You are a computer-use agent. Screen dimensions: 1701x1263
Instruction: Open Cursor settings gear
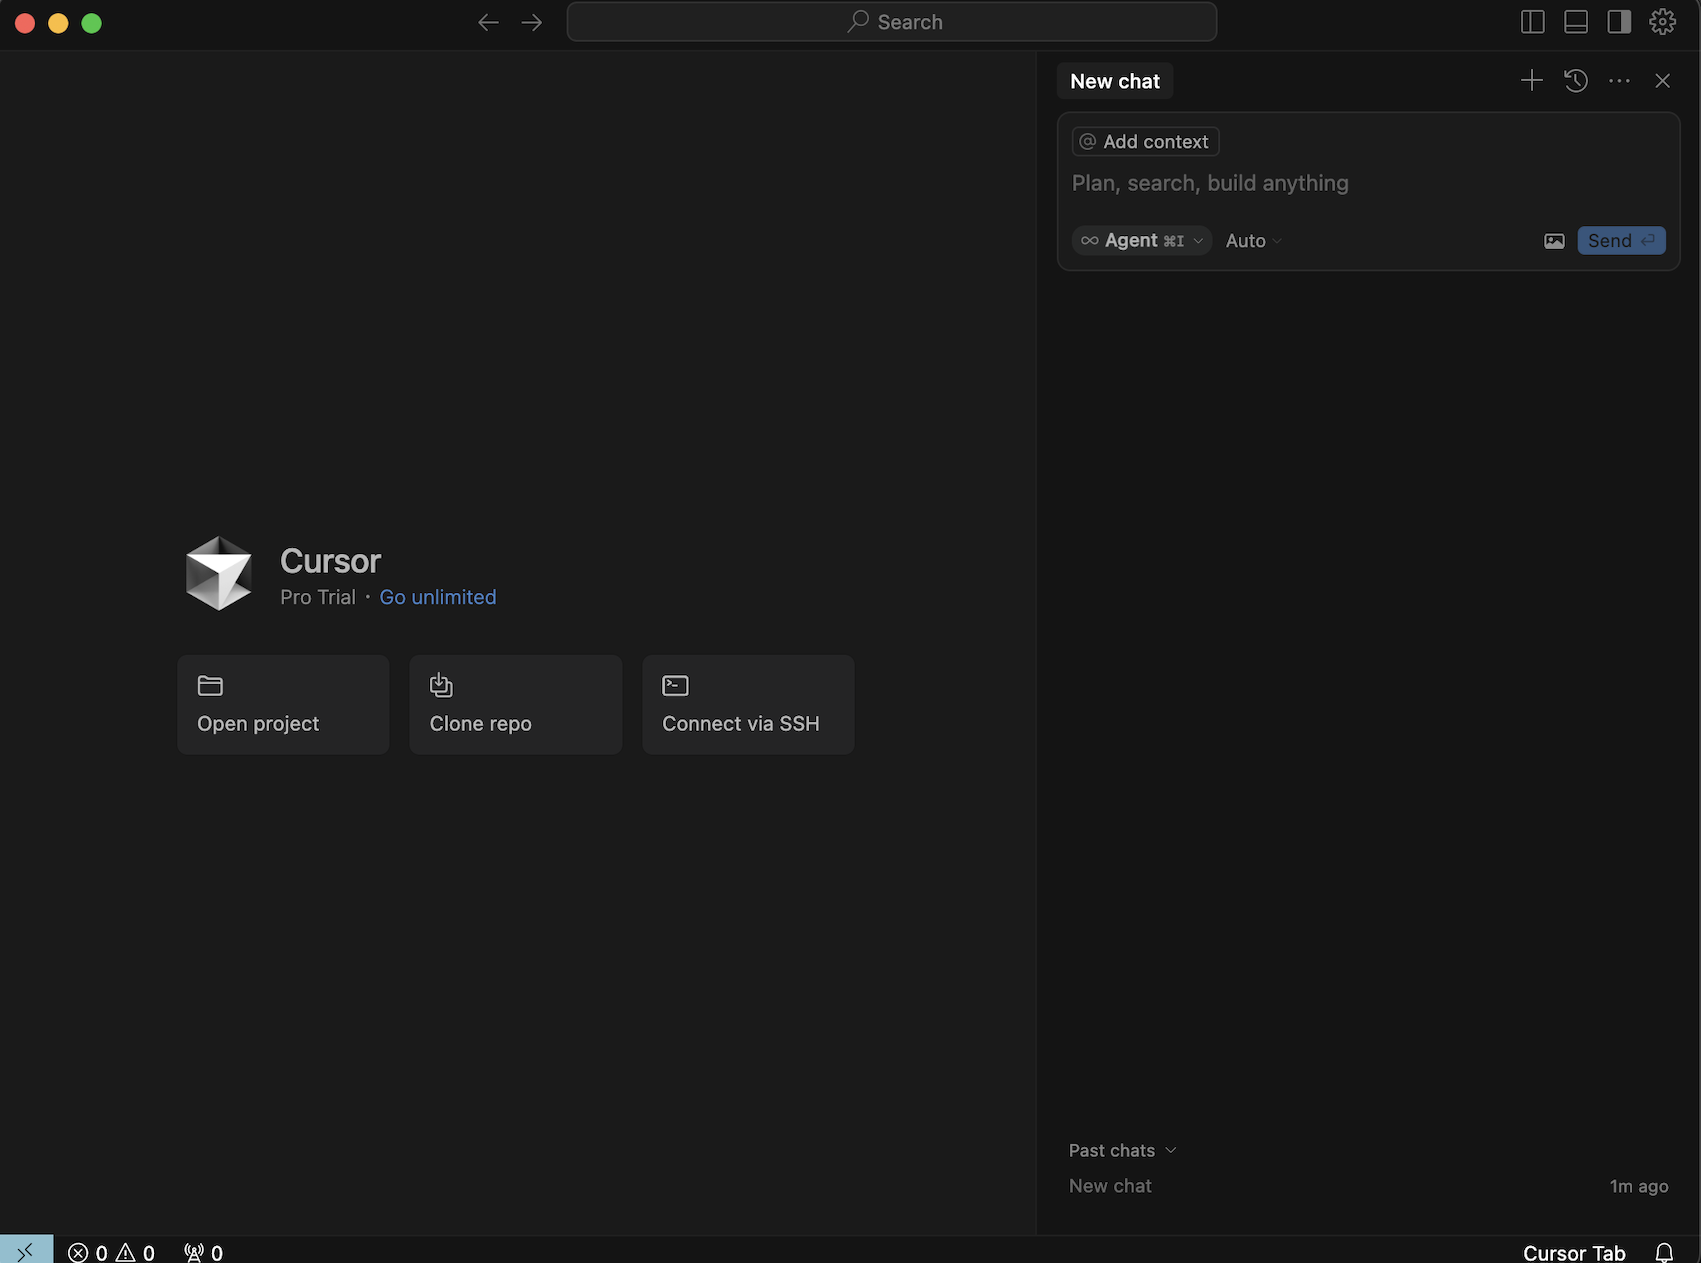[x=1663, y=22]
